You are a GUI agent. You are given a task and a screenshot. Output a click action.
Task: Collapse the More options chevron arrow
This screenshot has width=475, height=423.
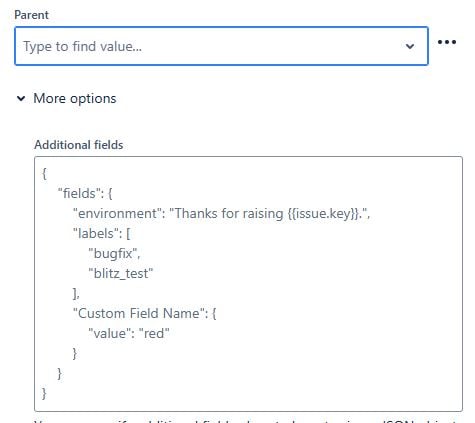[21, 98]
